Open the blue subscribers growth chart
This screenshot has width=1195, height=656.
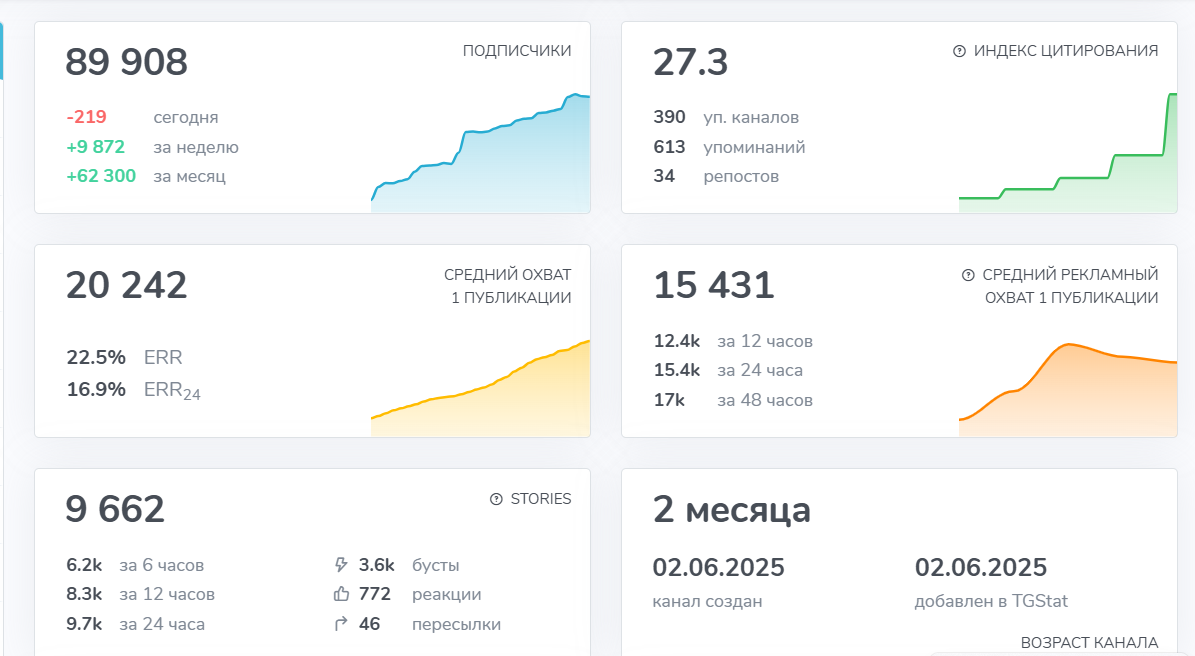[x=480, y=152]
